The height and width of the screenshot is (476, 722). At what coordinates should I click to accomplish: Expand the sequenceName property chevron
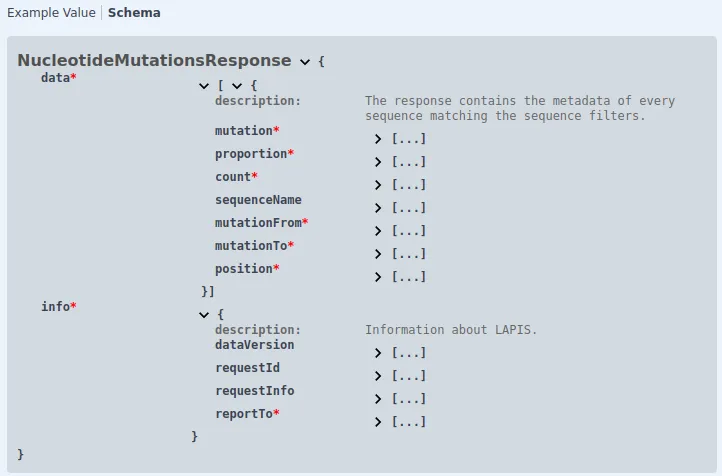[x=378, y=208]
